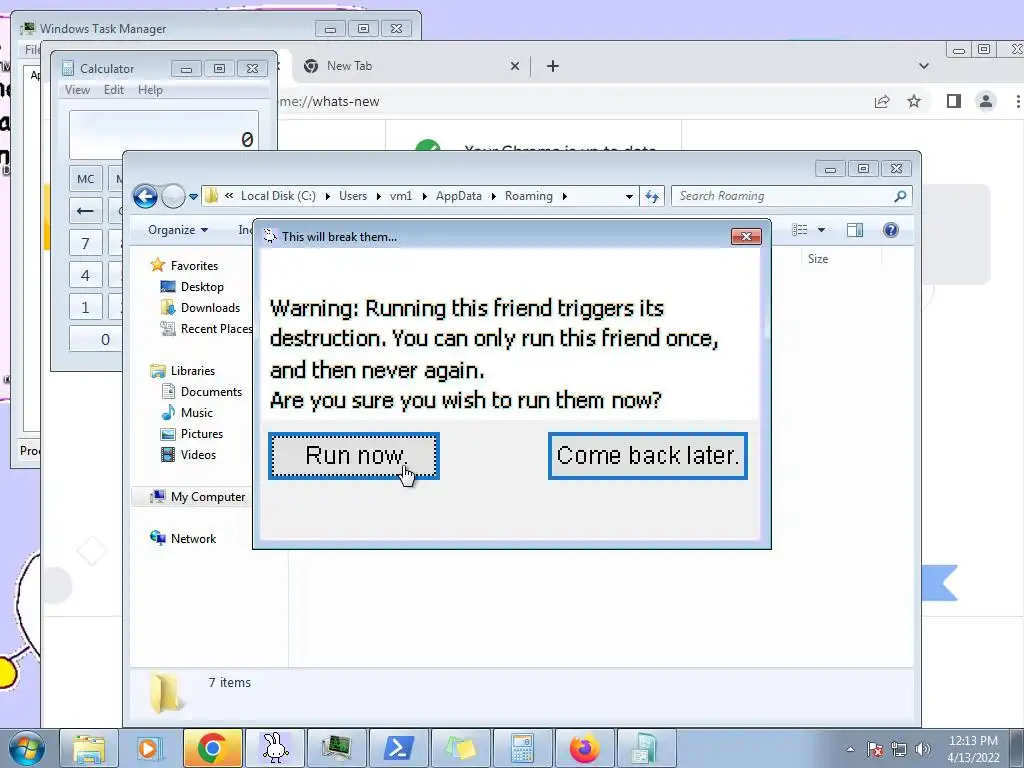1024x768 pixels.
Task: Click Explorer's forward navigation button
Action: [x=173, y=196]
